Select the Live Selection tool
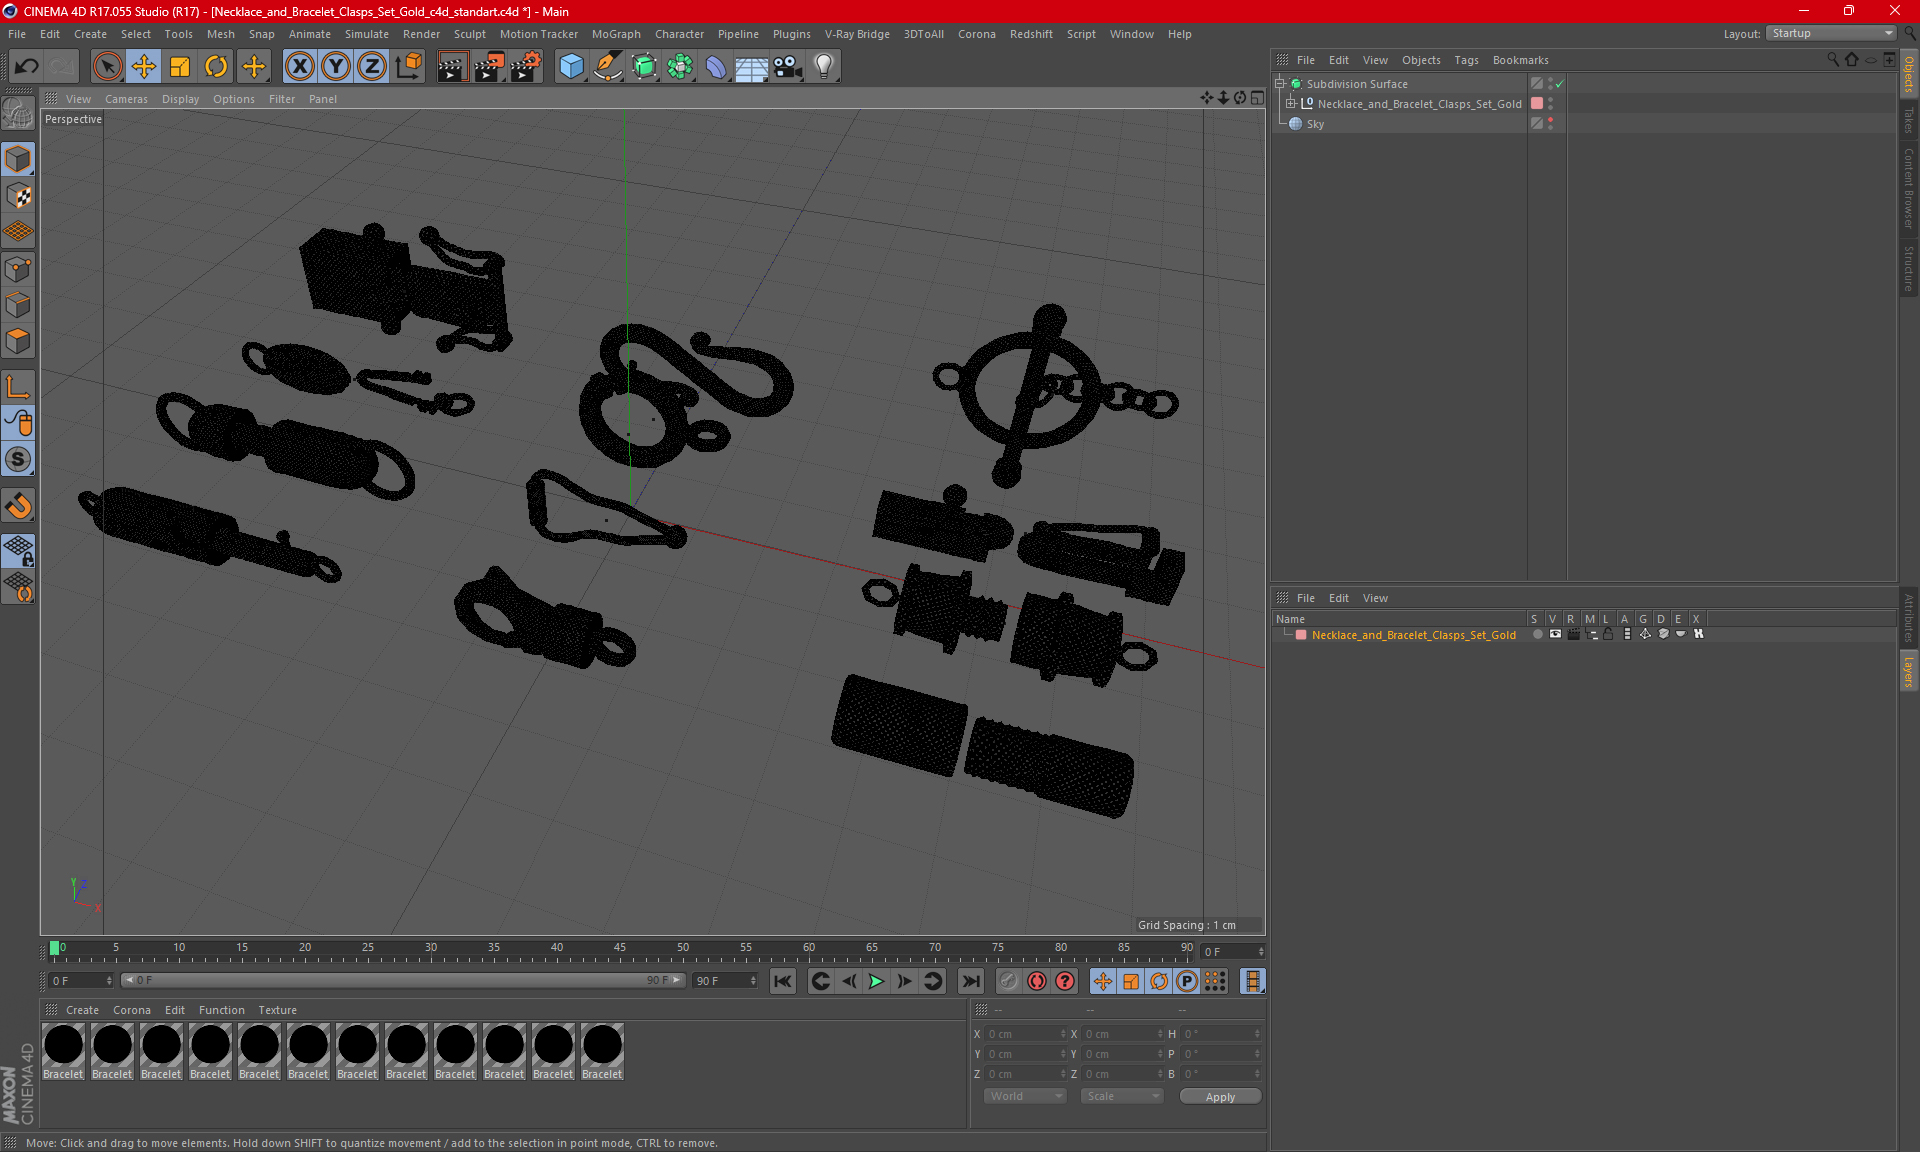The image size is (1920, 1152). (107, 67)
